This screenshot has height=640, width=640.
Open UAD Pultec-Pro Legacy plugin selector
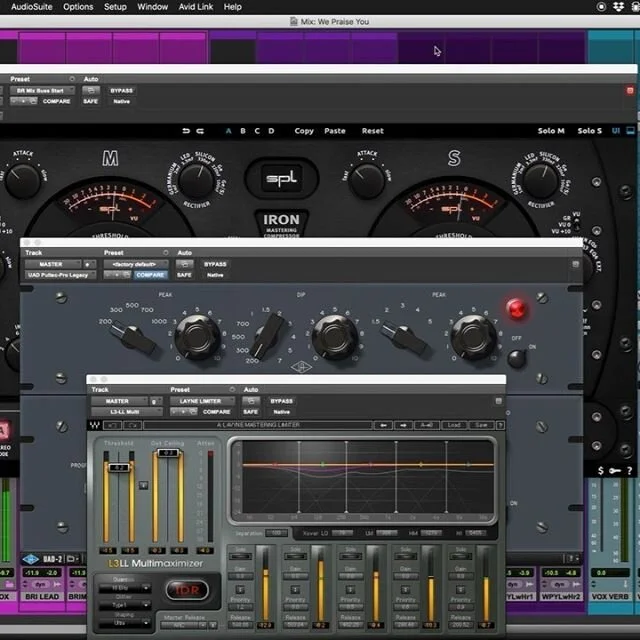pos(60,275)
